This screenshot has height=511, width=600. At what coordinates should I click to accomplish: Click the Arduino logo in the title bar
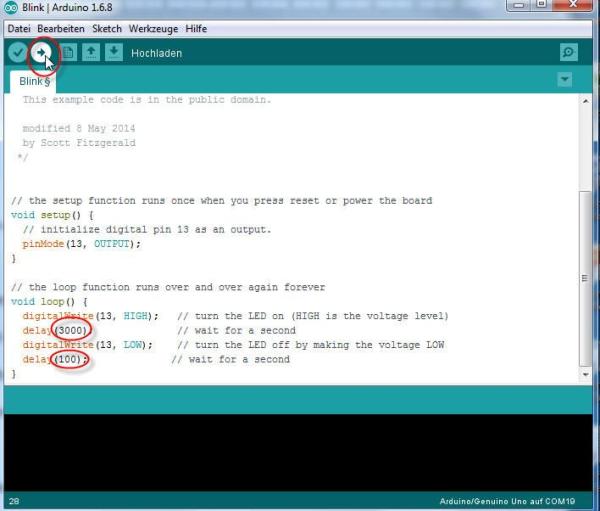[10, 9]
